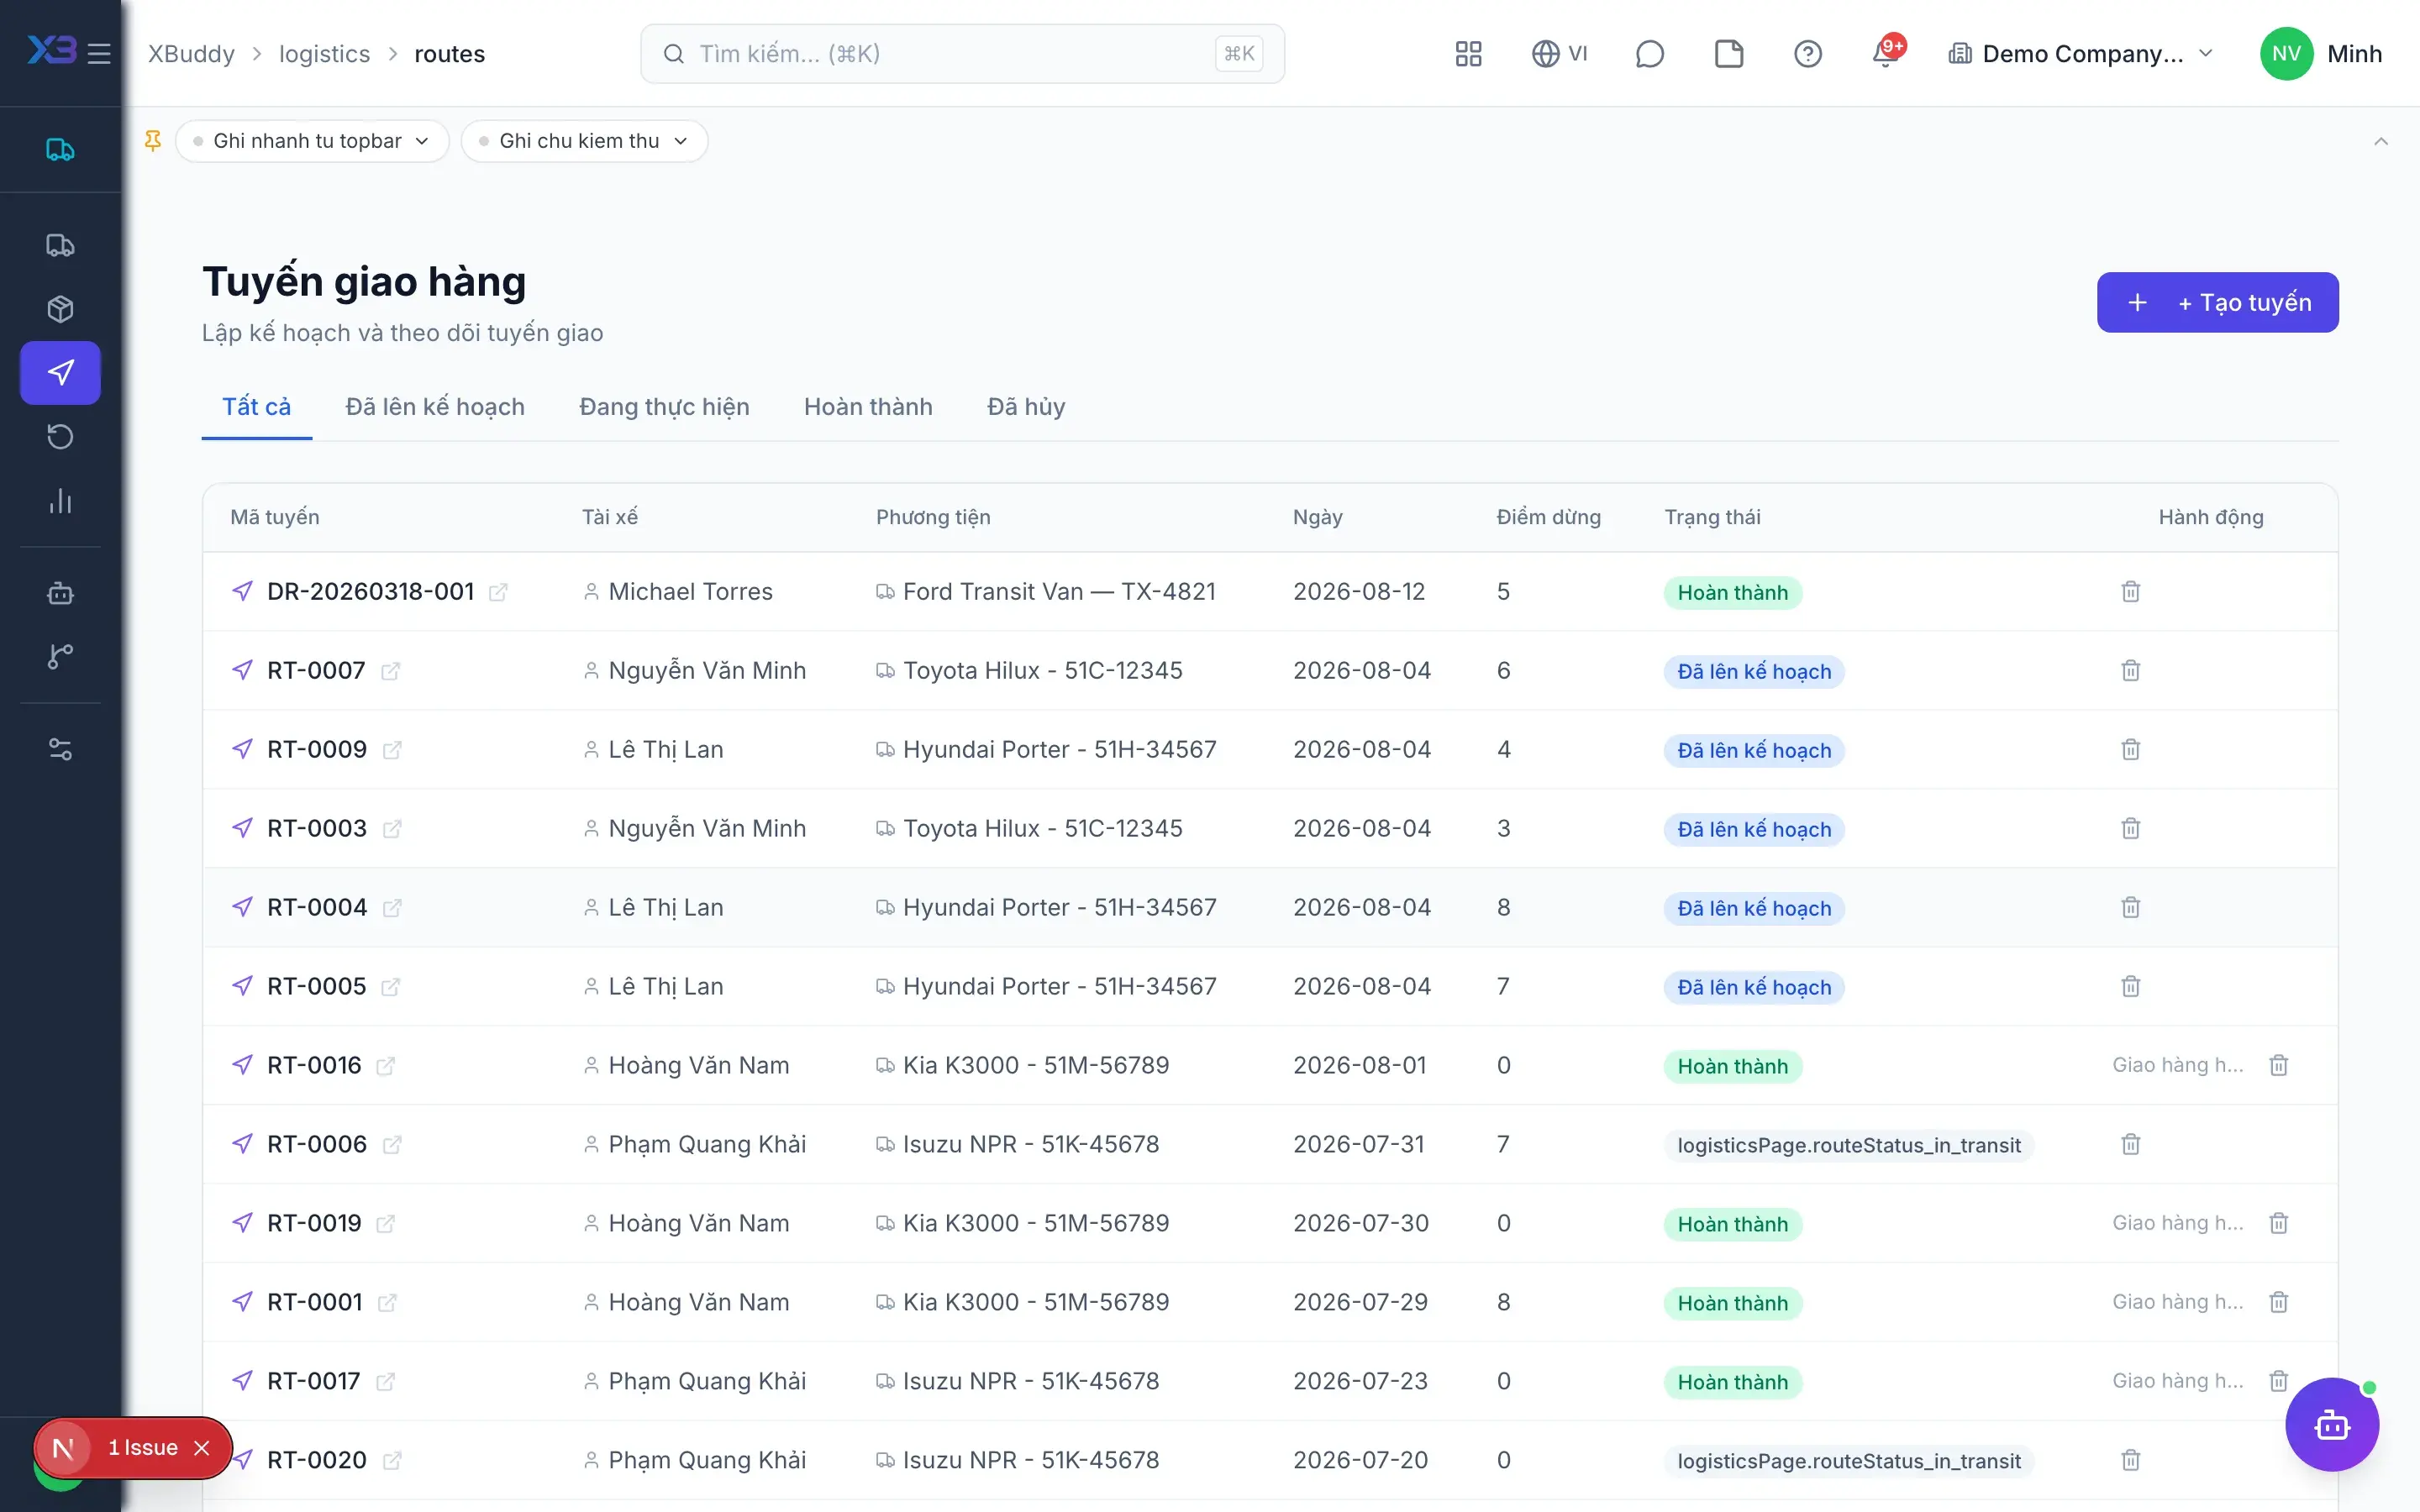Viewport: 2420px width, 1512px height.
Task: Dismiss the 1 Issue badge with its X
Action: [202, 1448]
